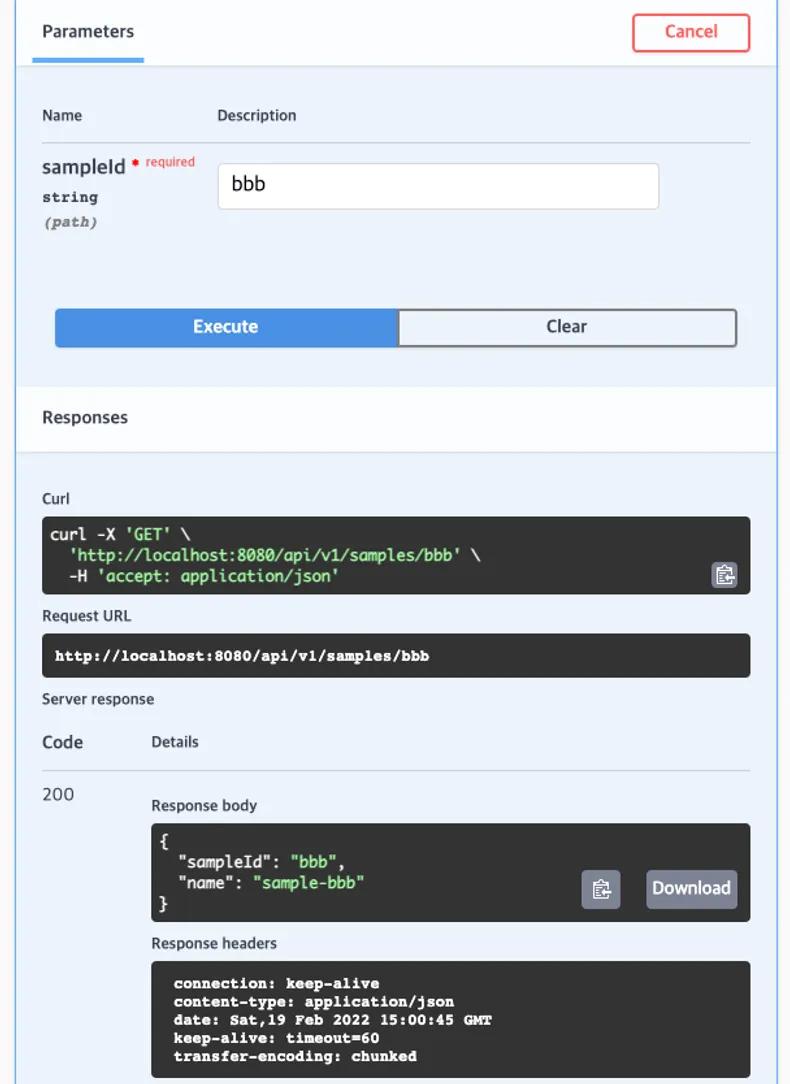Click the Details column header
This screenshot has width=790, height=1084.
click(175, 742)
